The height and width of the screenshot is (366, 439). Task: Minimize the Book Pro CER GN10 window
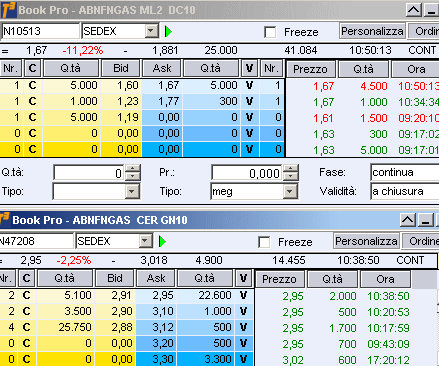coord(426,220)
